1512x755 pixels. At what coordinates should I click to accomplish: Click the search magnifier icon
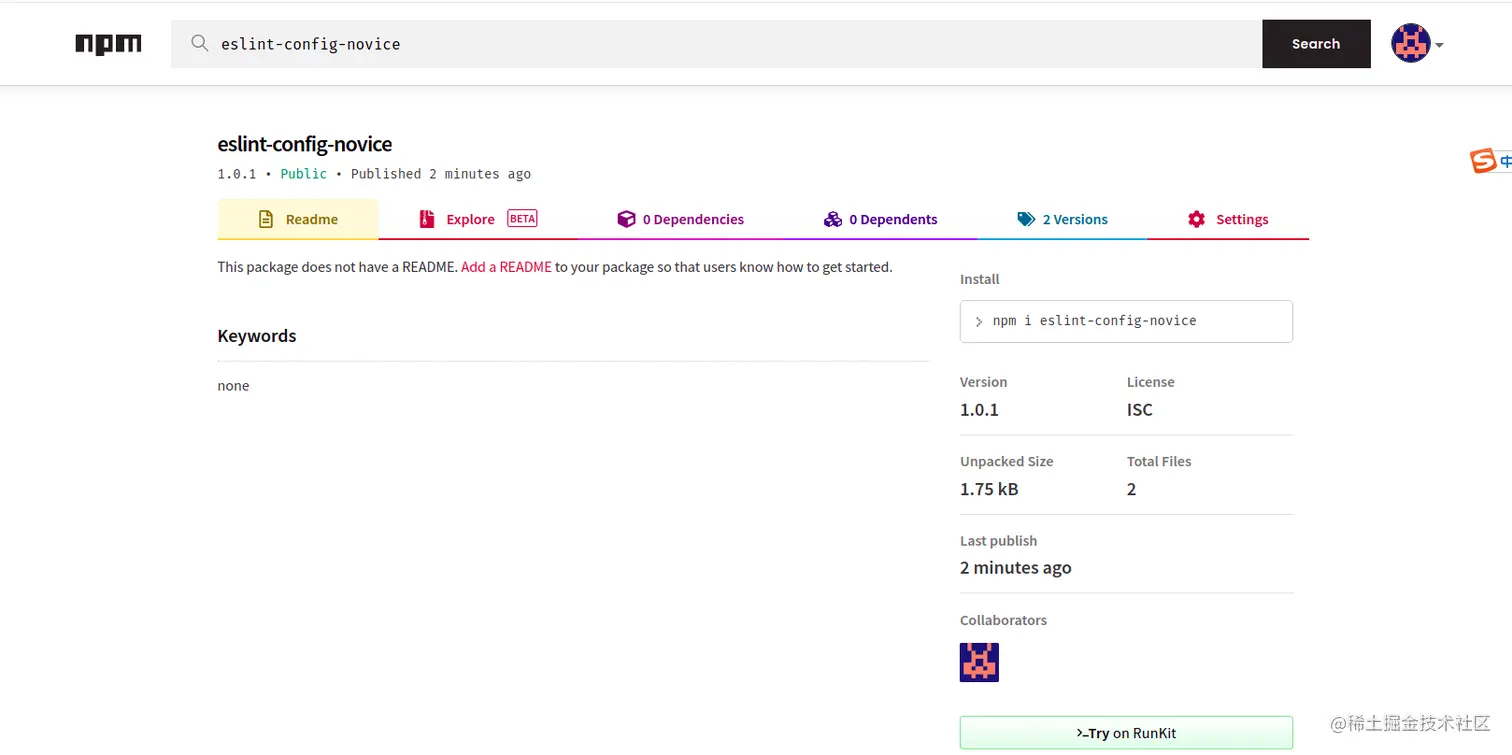click(200, 43)
